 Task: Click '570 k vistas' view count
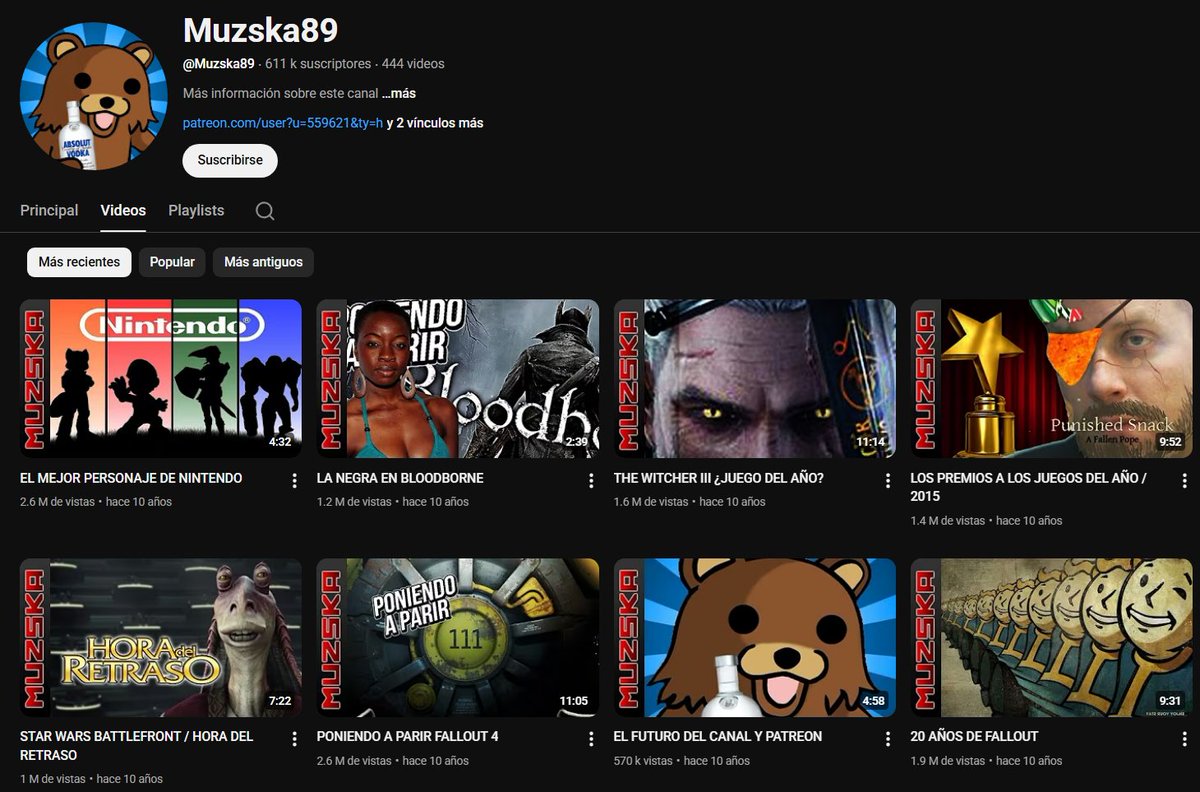click(643, 761)
